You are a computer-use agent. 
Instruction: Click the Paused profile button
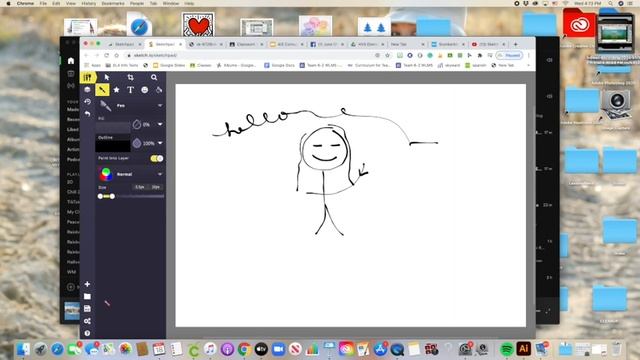coord(509,55)
